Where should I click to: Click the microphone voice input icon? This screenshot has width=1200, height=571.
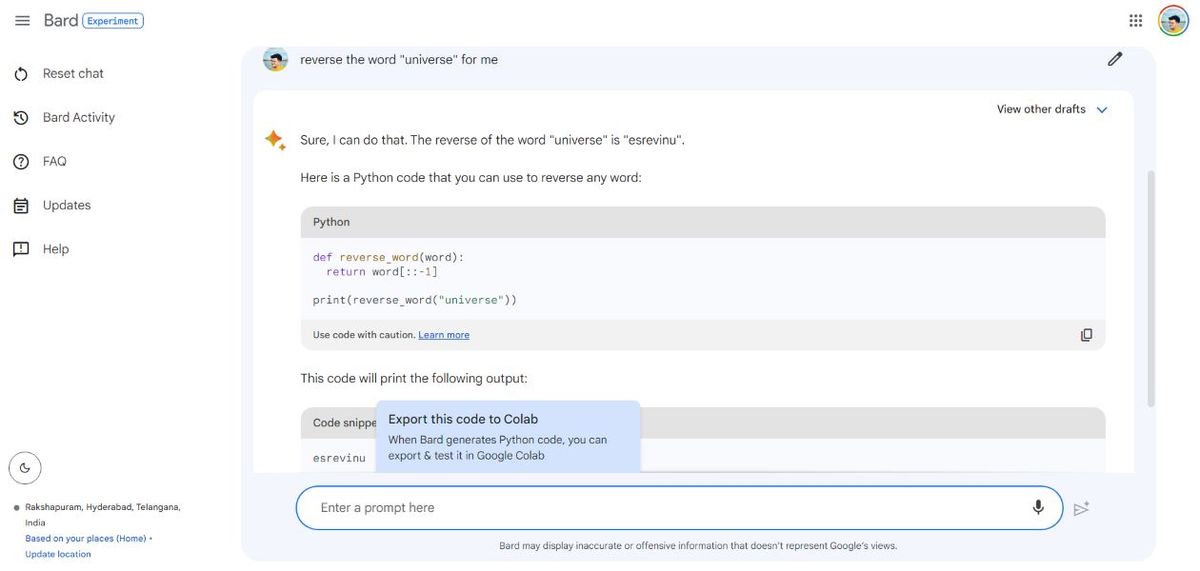pyautogui.click(x=1038, y=507)
